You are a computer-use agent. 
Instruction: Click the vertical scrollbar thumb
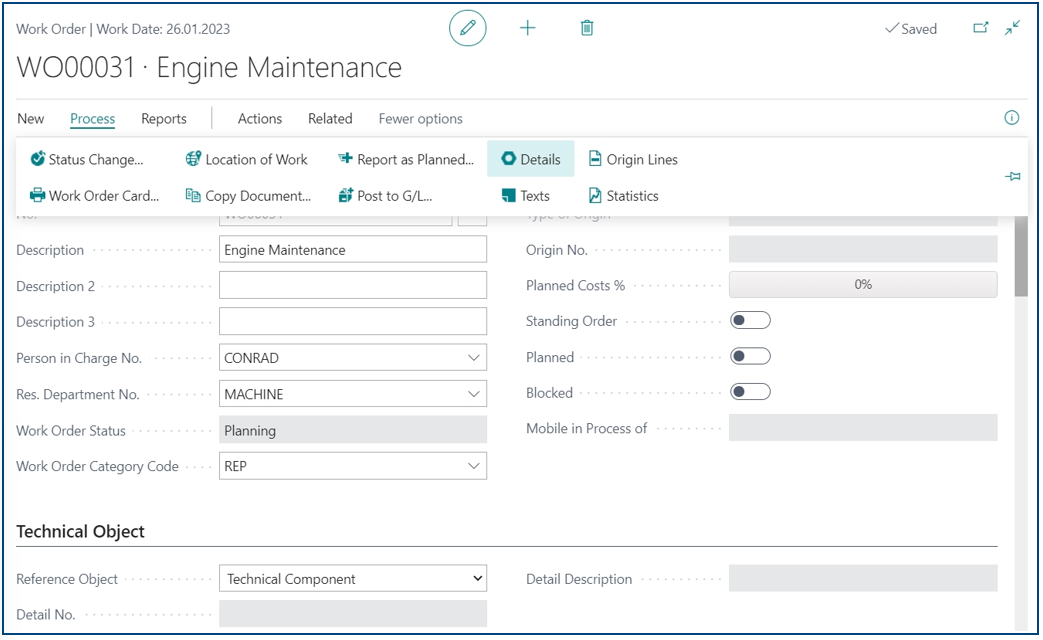click(1021, 256)
